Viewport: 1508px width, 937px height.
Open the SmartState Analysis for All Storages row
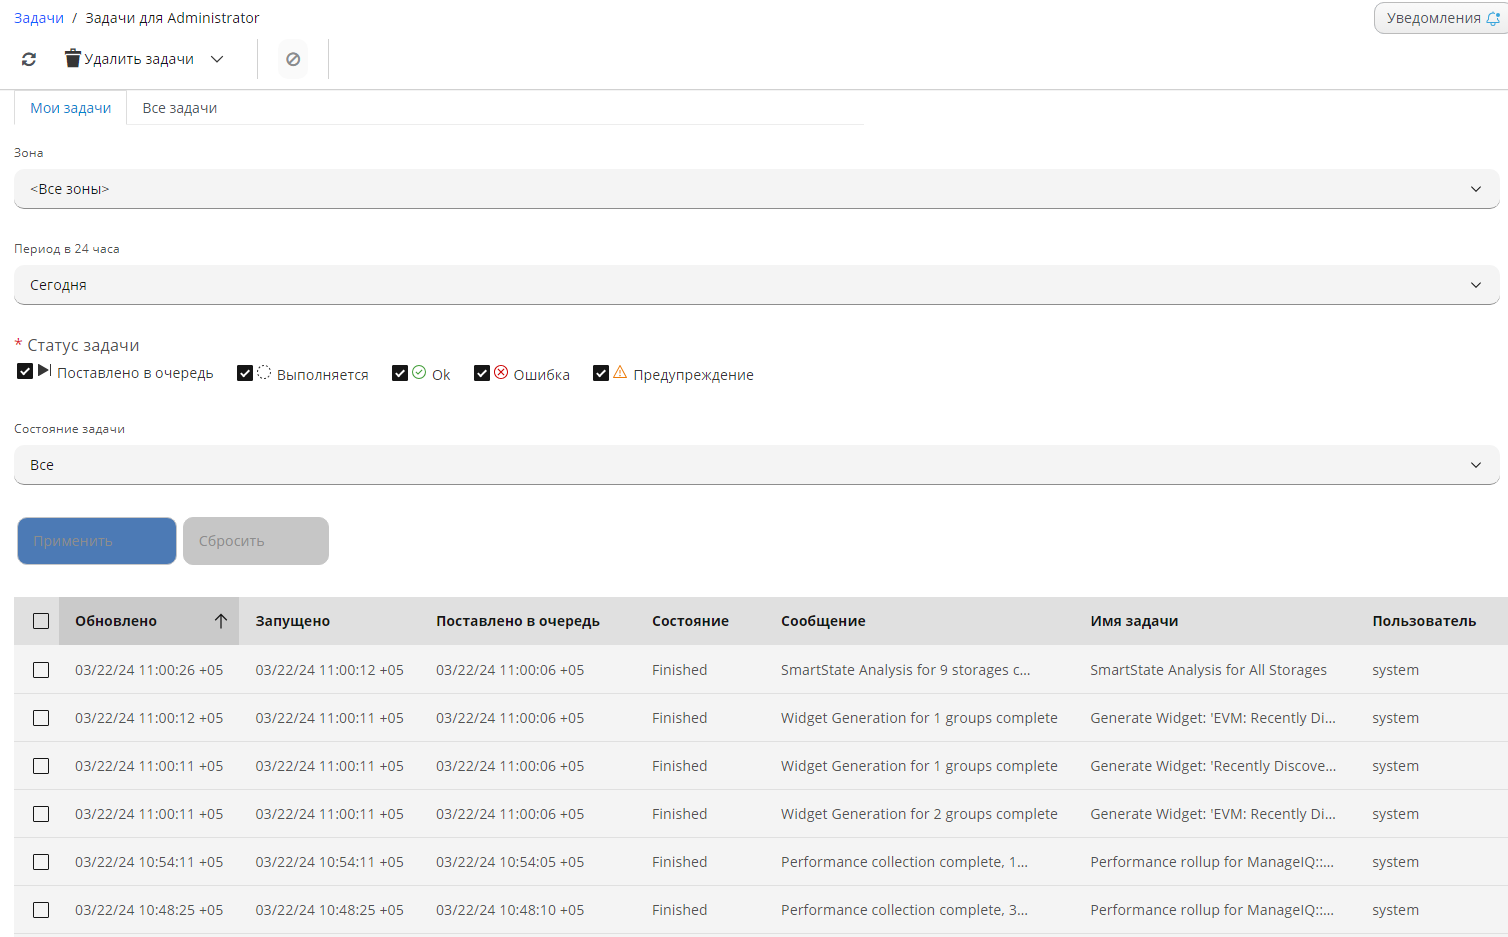pyautogui.click(x=1208, y=670)
